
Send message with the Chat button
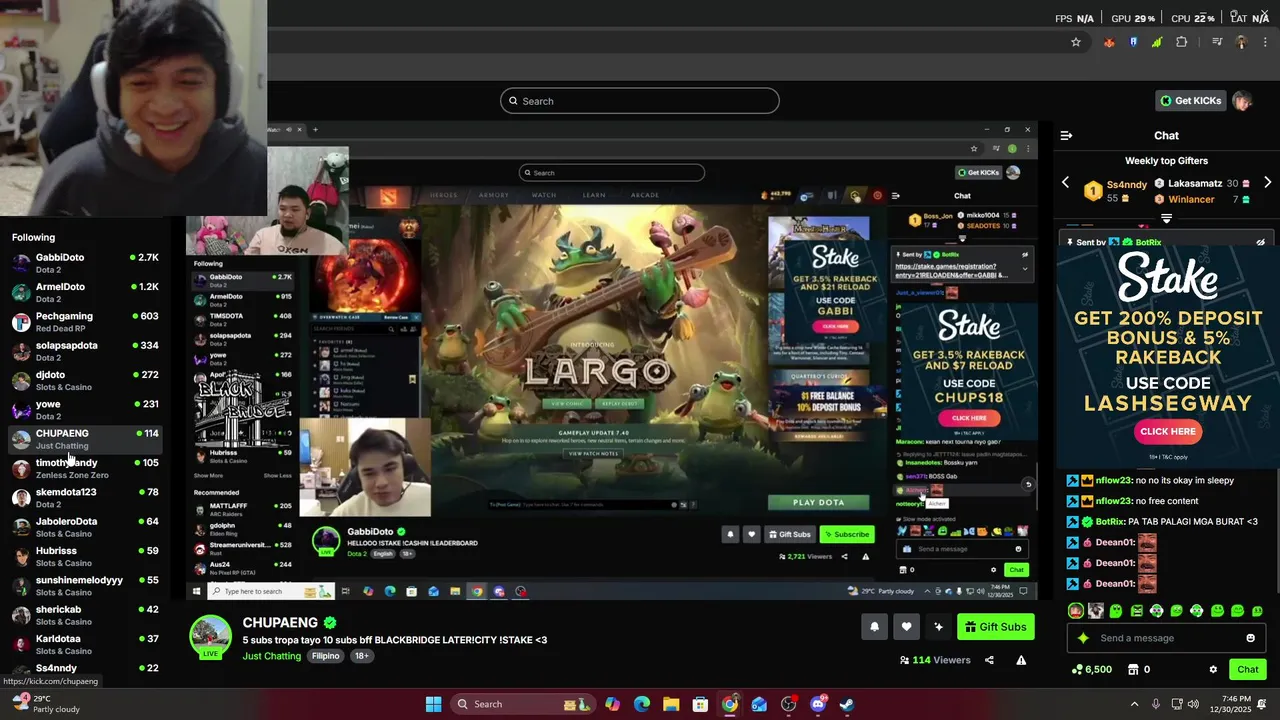tap(1248, 670)
